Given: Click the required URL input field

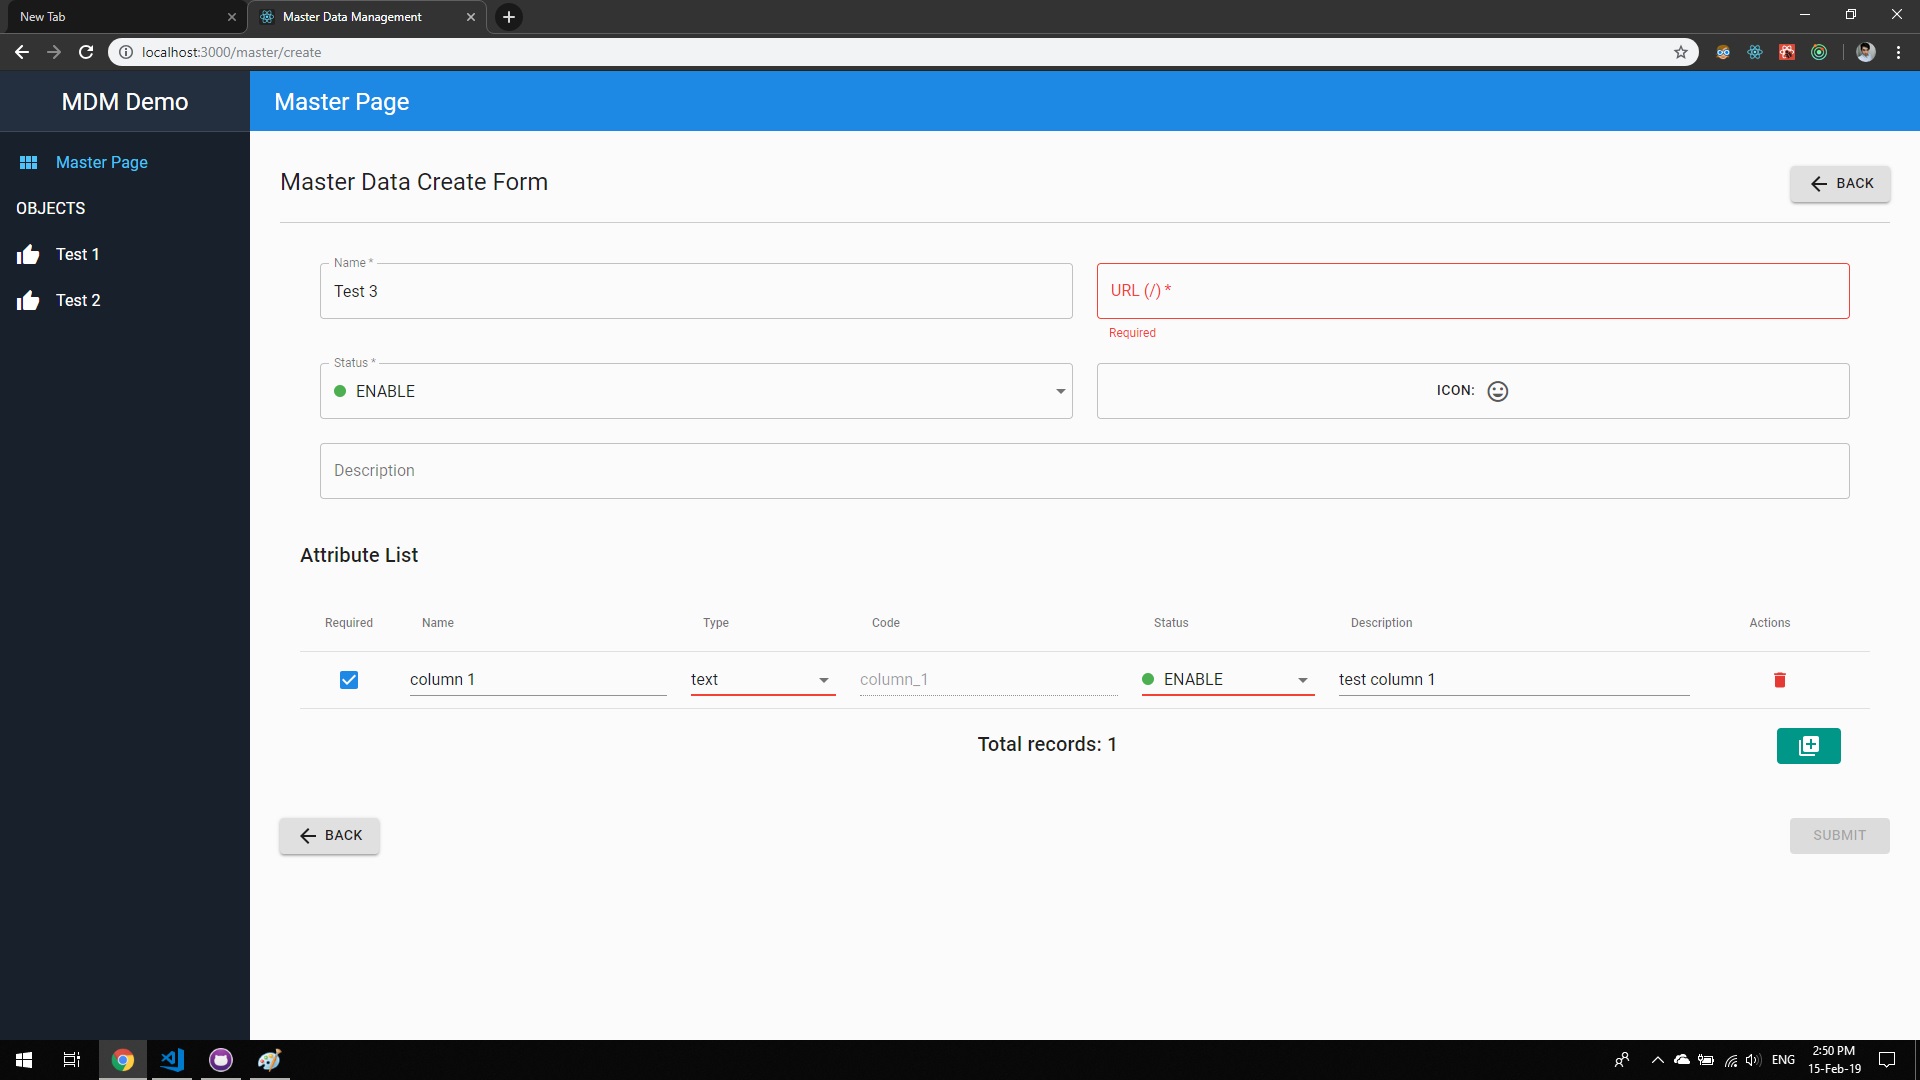Looking at the screenshot, I should [x=1472, y=291].
